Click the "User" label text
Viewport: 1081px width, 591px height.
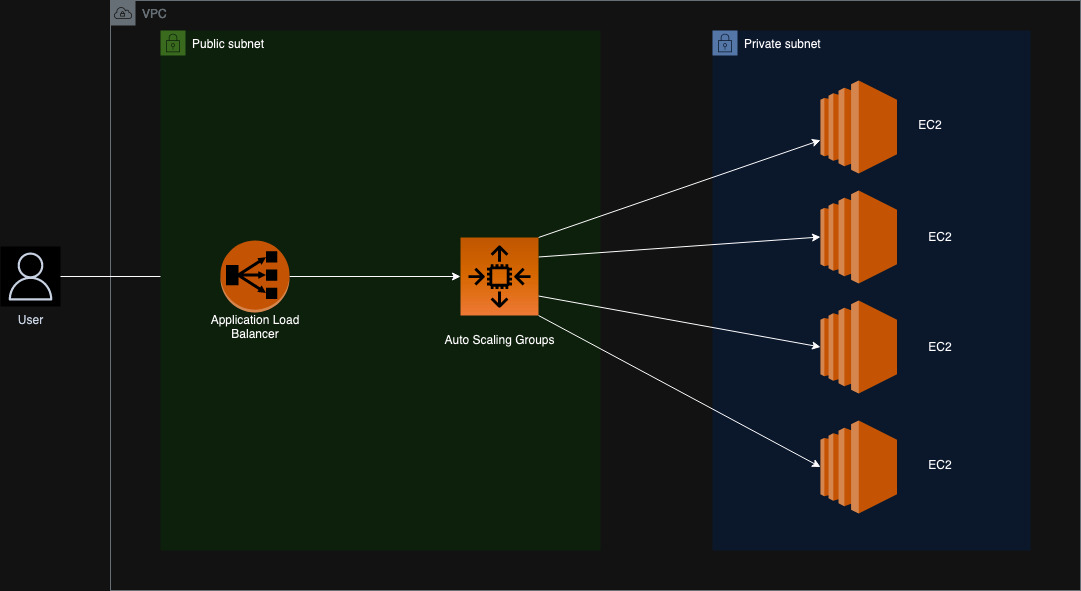point(30,320)
